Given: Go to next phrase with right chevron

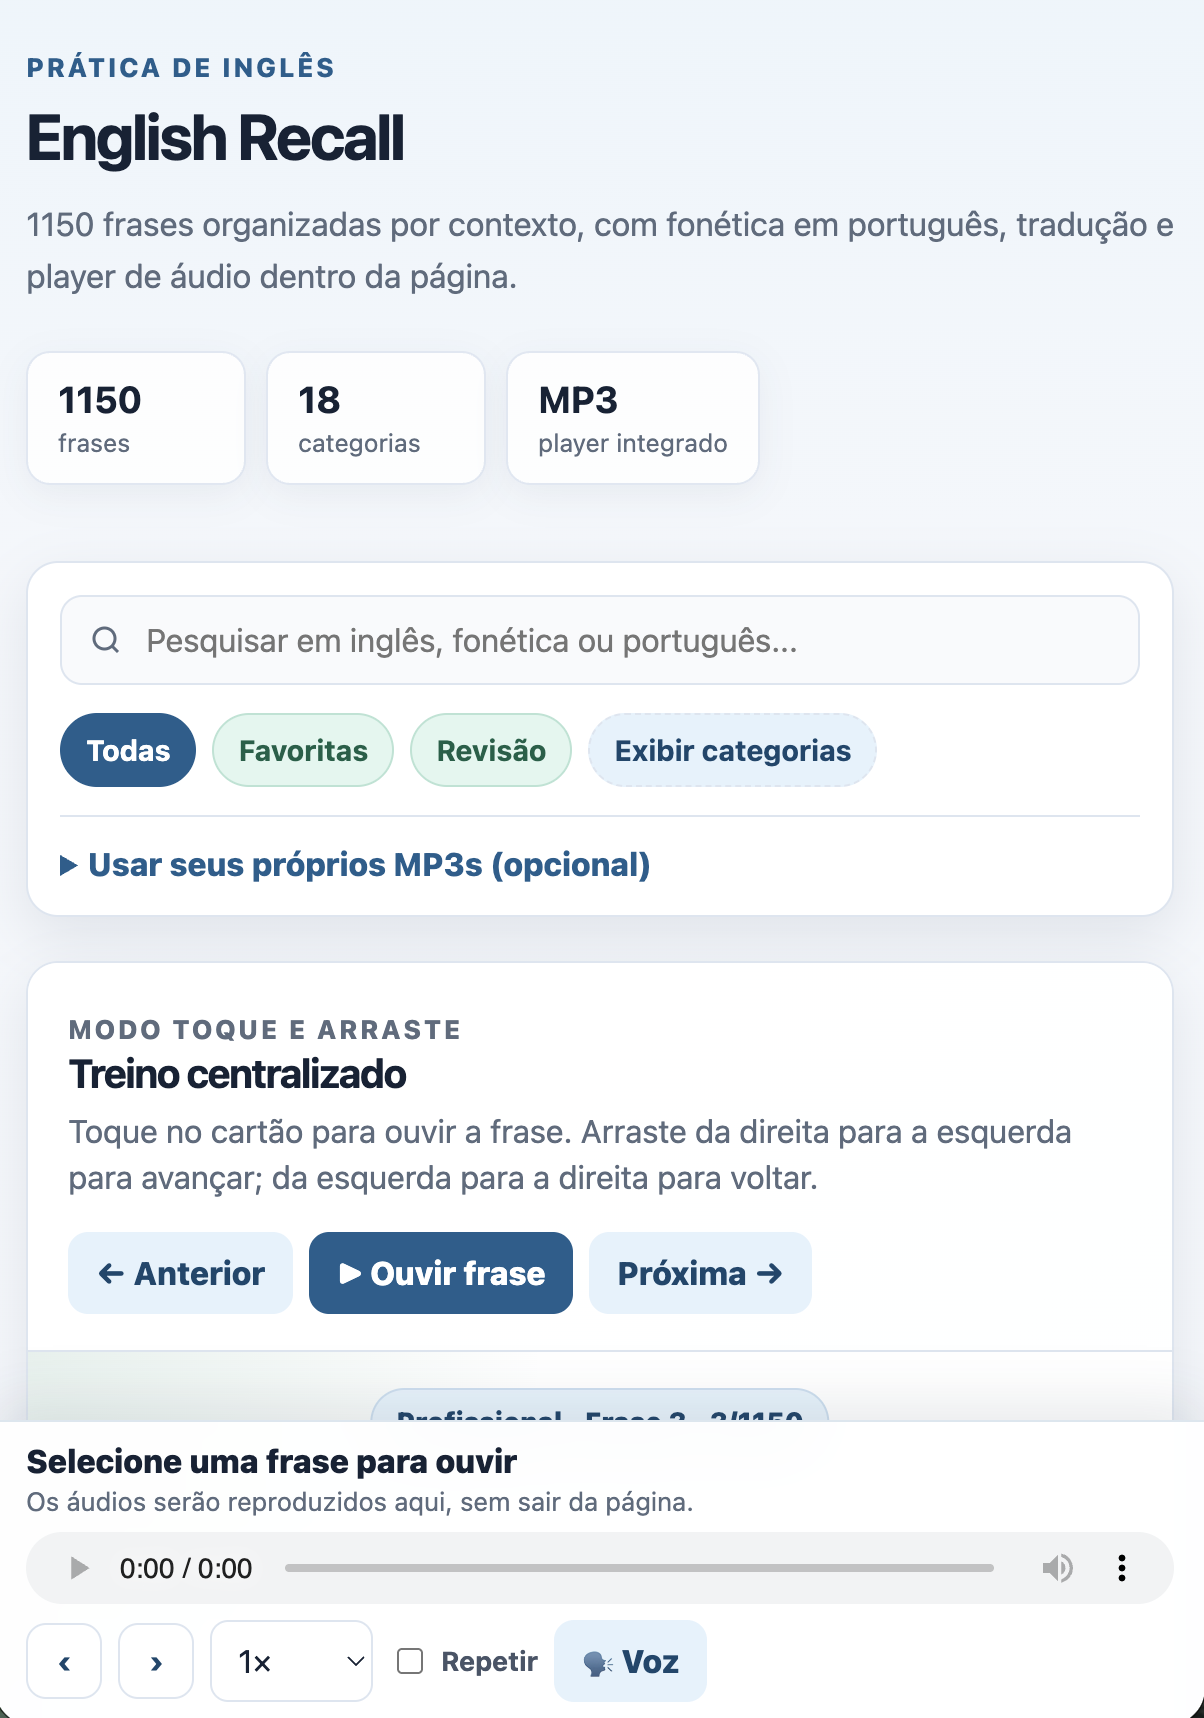Looking at the screenshot, I should click(x=156, y=1661).
